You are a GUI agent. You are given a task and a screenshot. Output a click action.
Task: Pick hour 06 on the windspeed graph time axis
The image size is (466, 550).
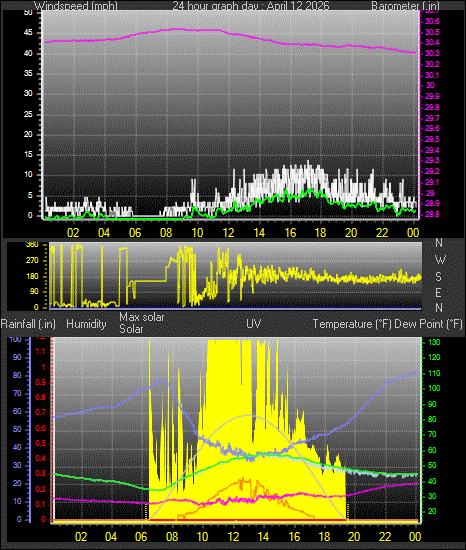tap(135, 233)
